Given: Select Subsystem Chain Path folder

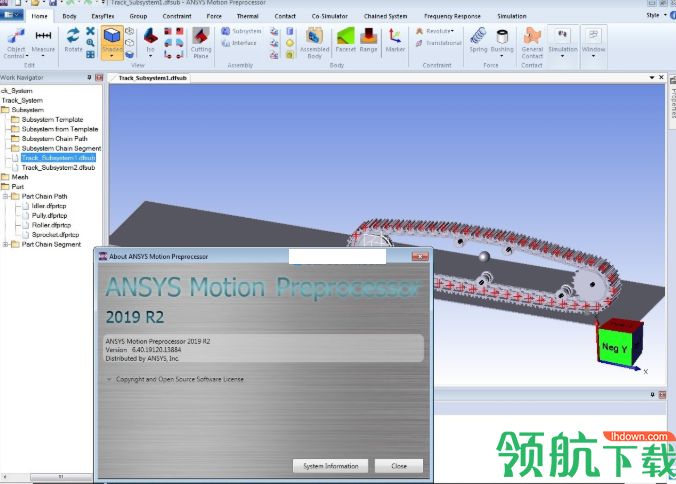Looking at the screenshot, I should 54,138.
